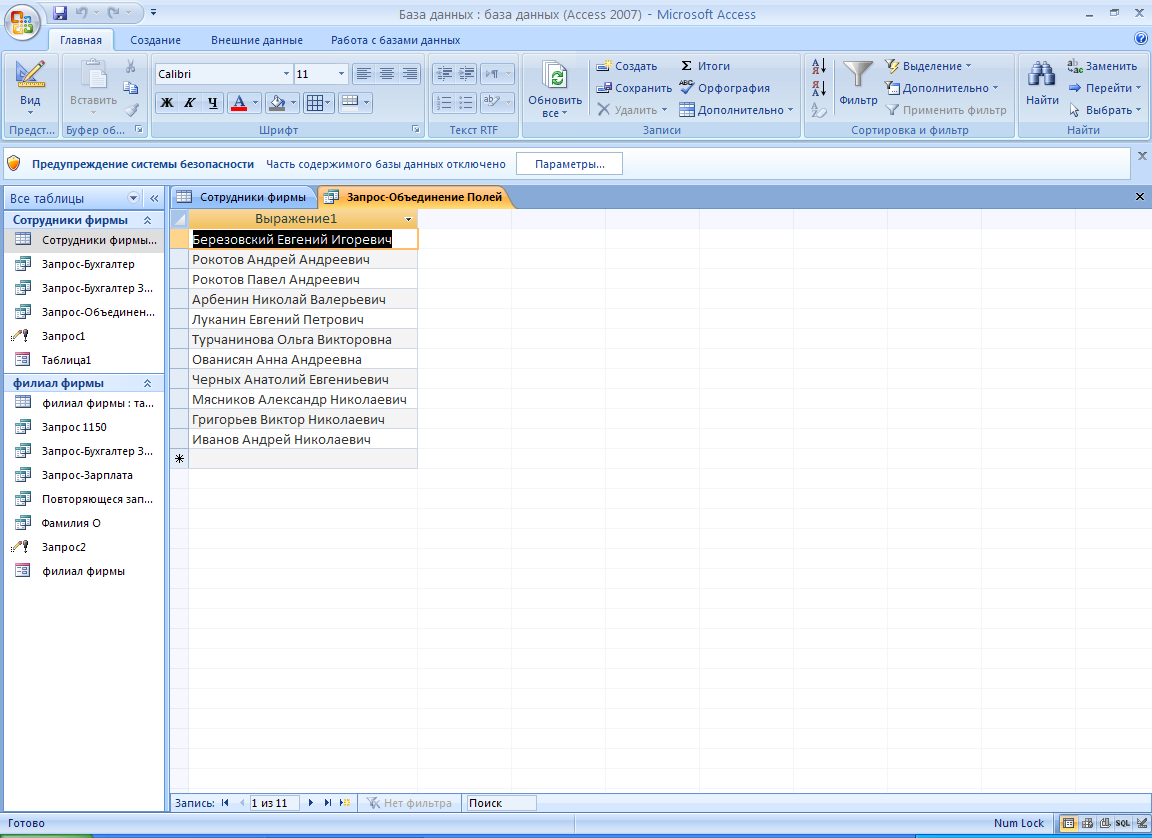Viewport: 1152px width, 838px height.
Task: Click Итоги totals sigma icon
Action: 705,66
